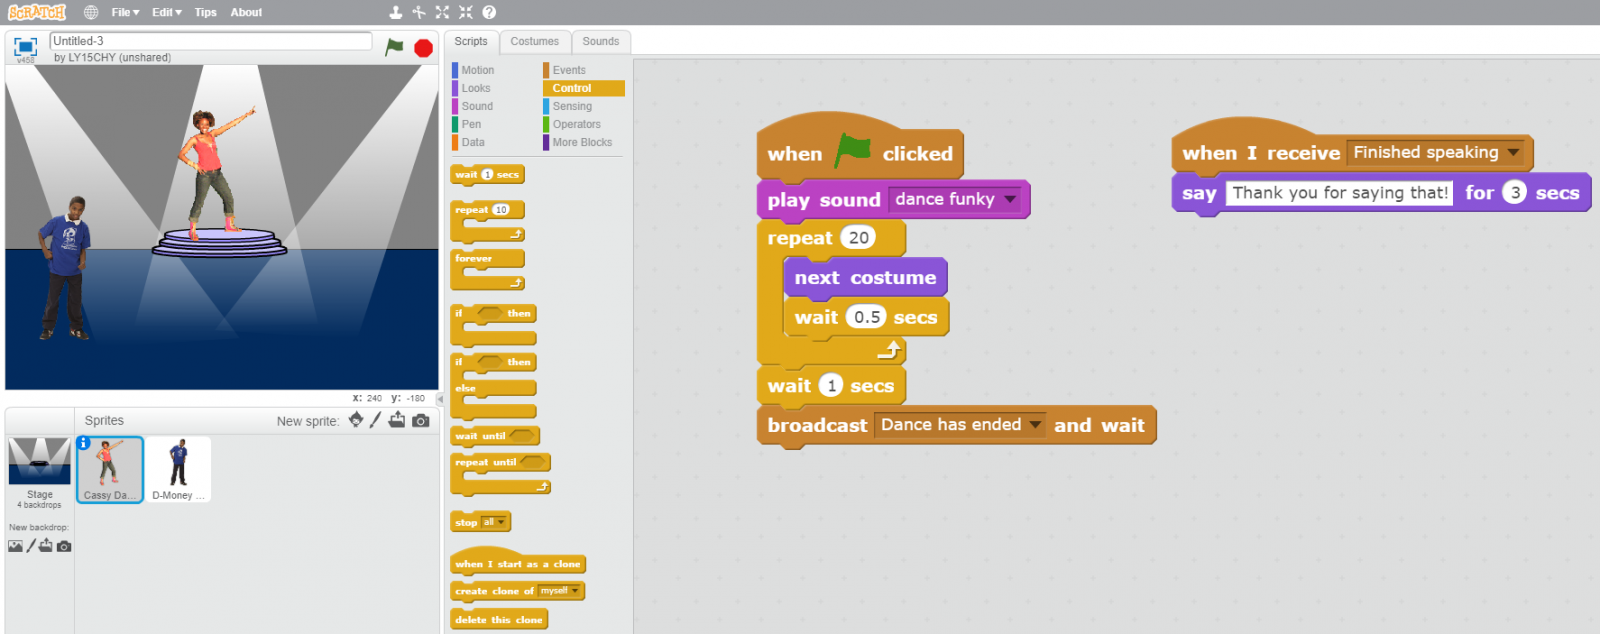Click the Events category color swatch

546,70
